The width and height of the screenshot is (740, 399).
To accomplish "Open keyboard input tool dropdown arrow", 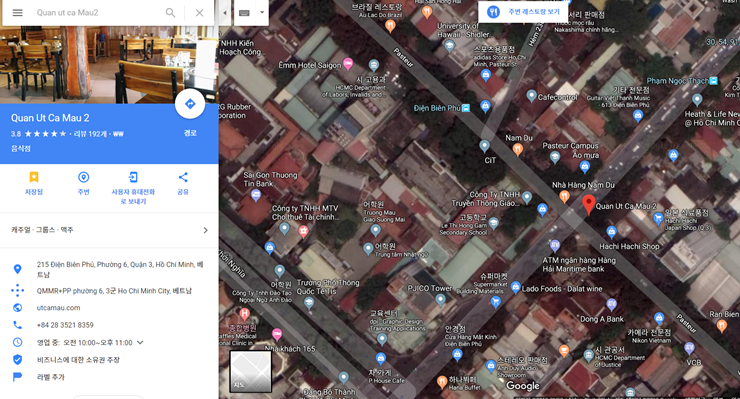I will pyautogui.click(x=262, y=13).
